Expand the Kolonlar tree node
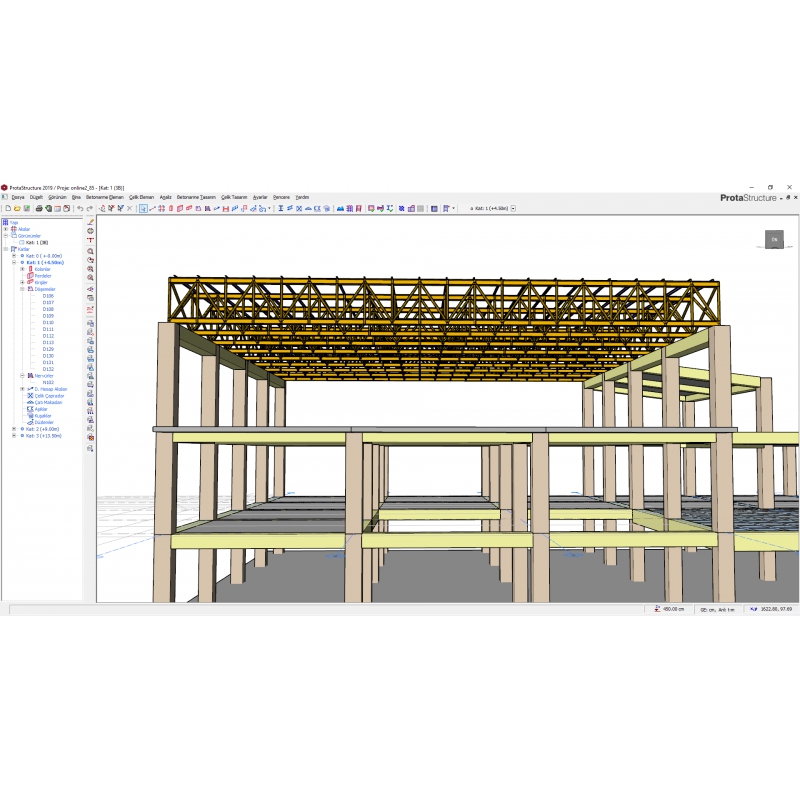The image size is (800, 800). tap(22, 269)
